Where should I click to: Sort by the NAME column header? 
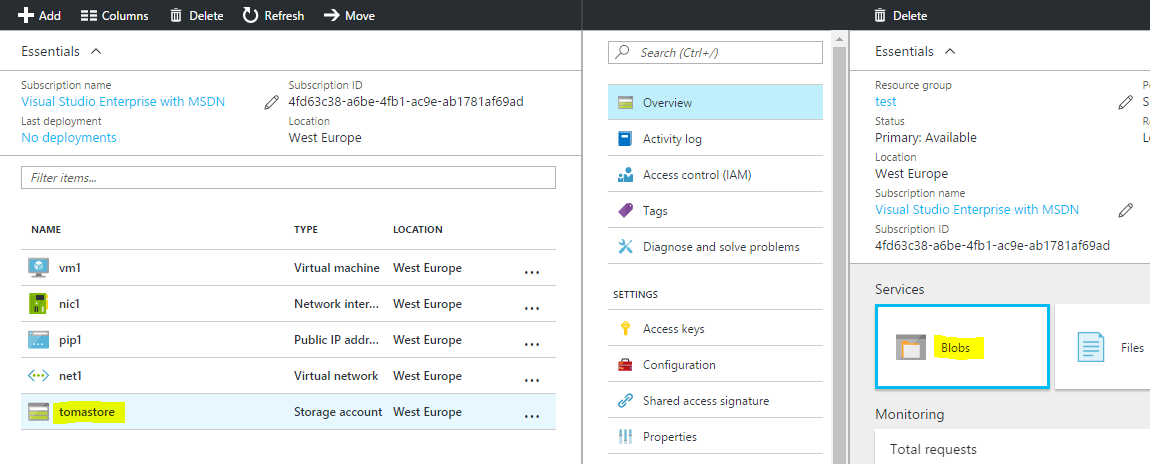point(46,229)
